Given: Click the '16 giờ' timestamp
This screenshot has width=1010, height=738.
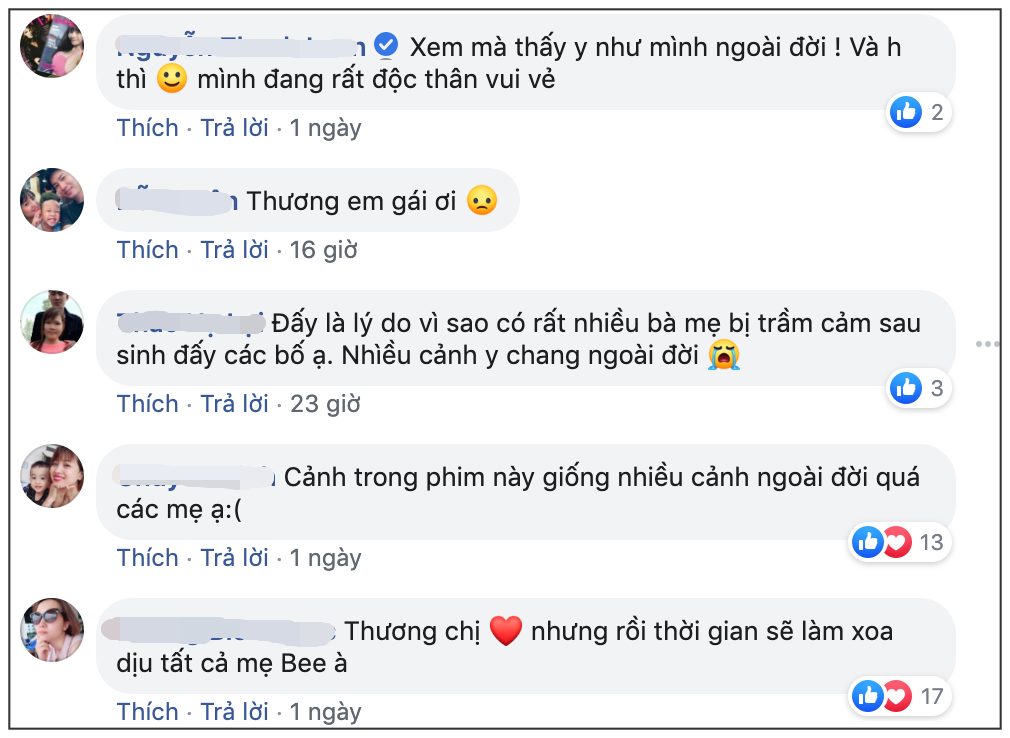Looking at the screenshot, I should 323,249.
